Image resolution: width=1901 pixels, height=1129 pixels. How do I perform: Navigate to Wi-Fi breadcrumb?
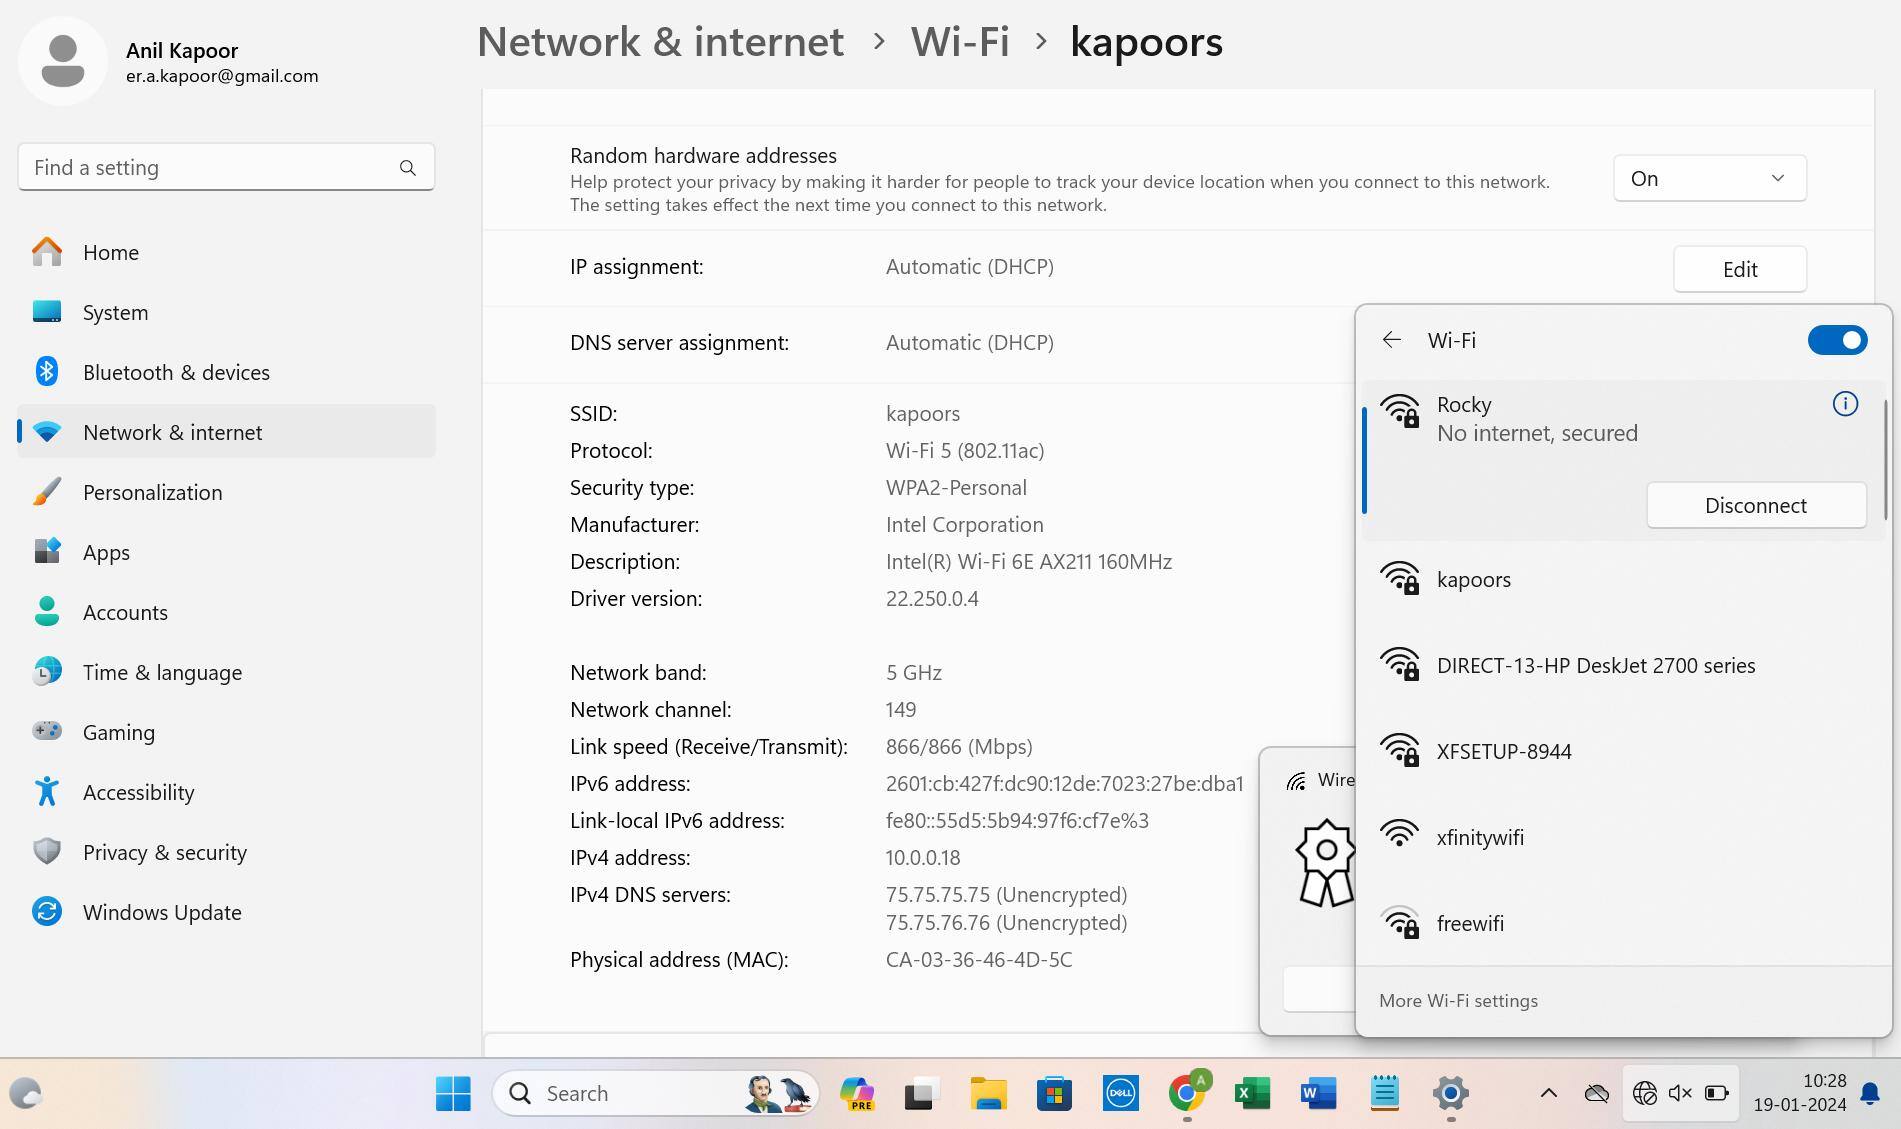(x=959, y=42)
